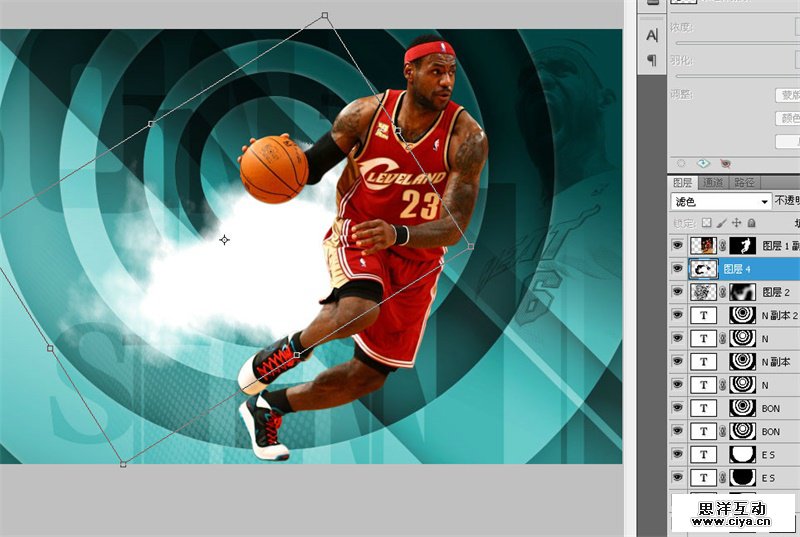Image resolution: width=800 pixels, height=537 pixels.
Task: Click the lock transparent pixels icon
Action: coord(707,222)
